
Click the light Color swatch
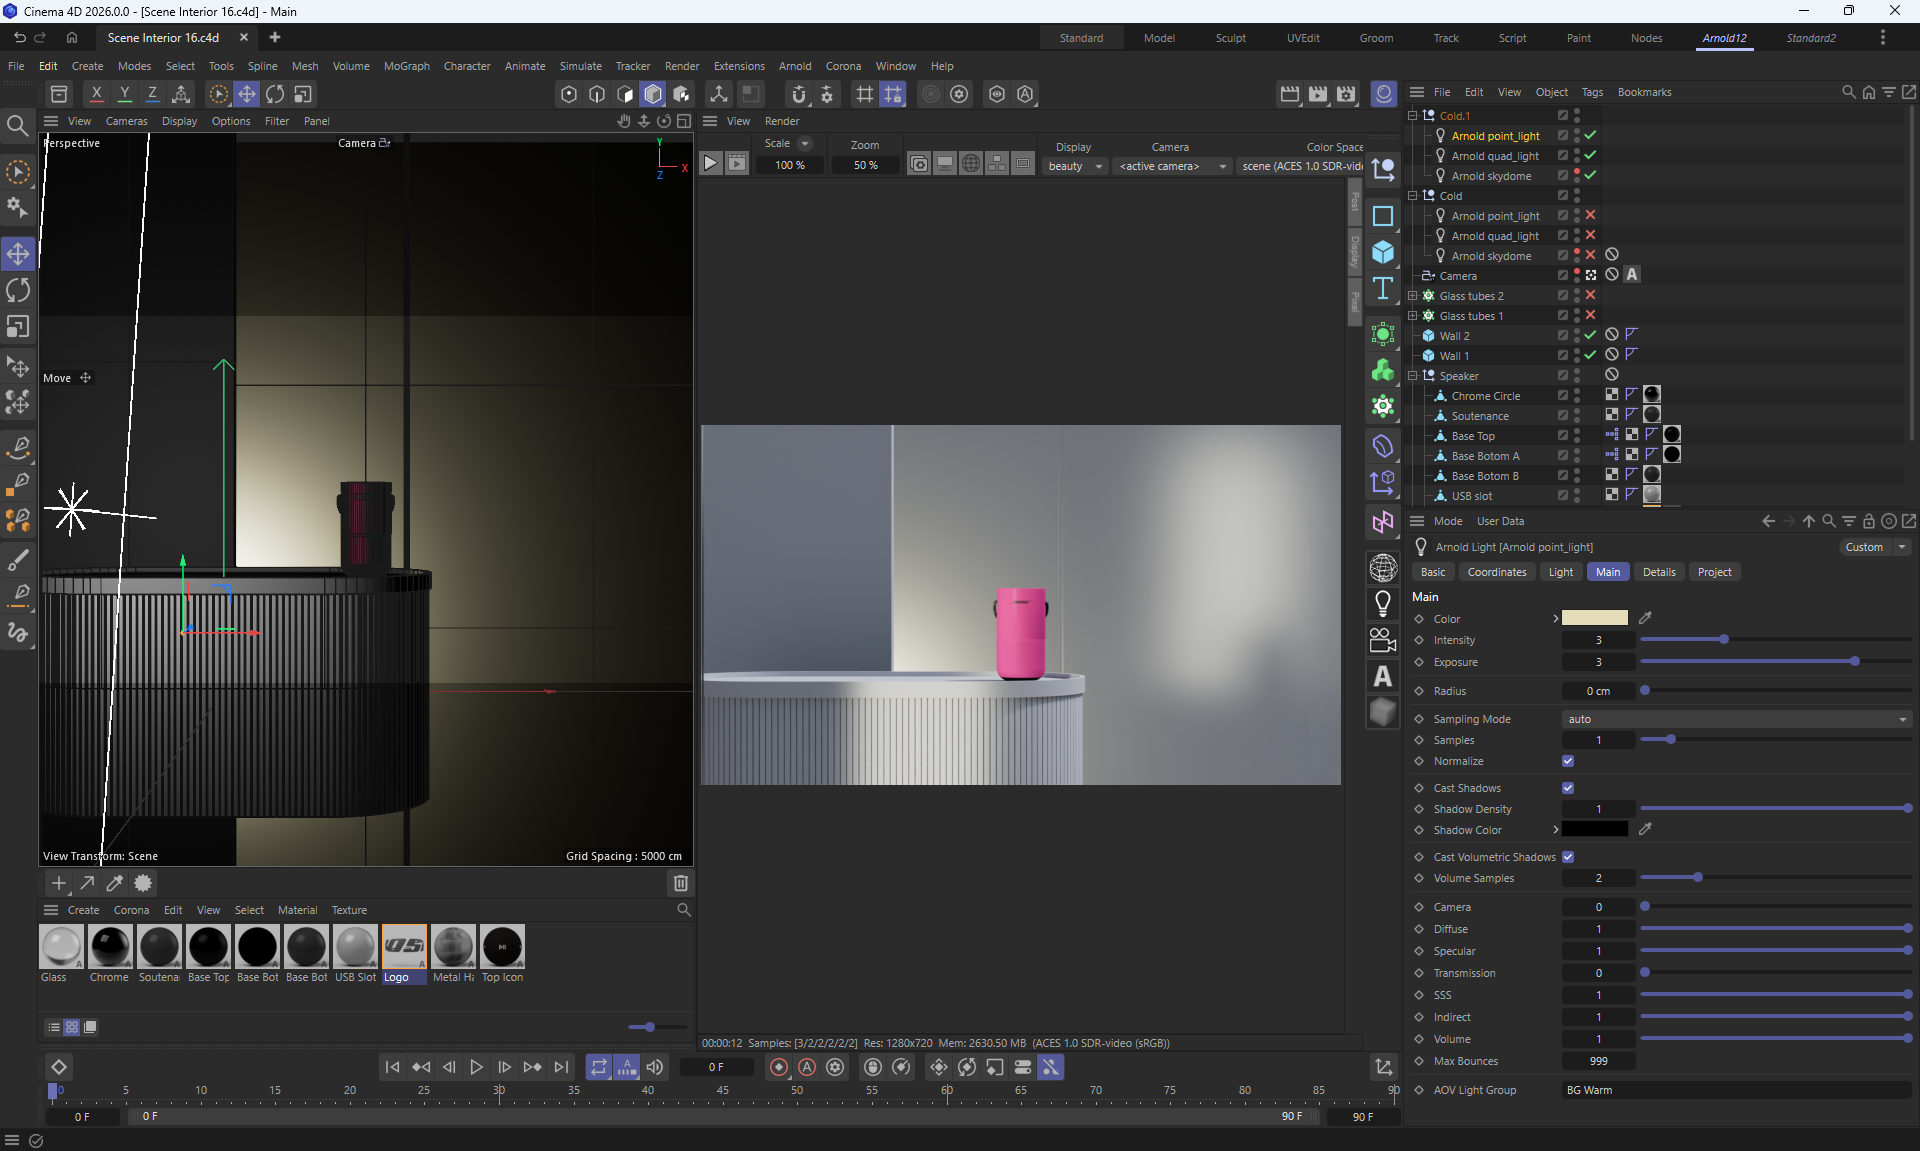[x=1594, y=618]
